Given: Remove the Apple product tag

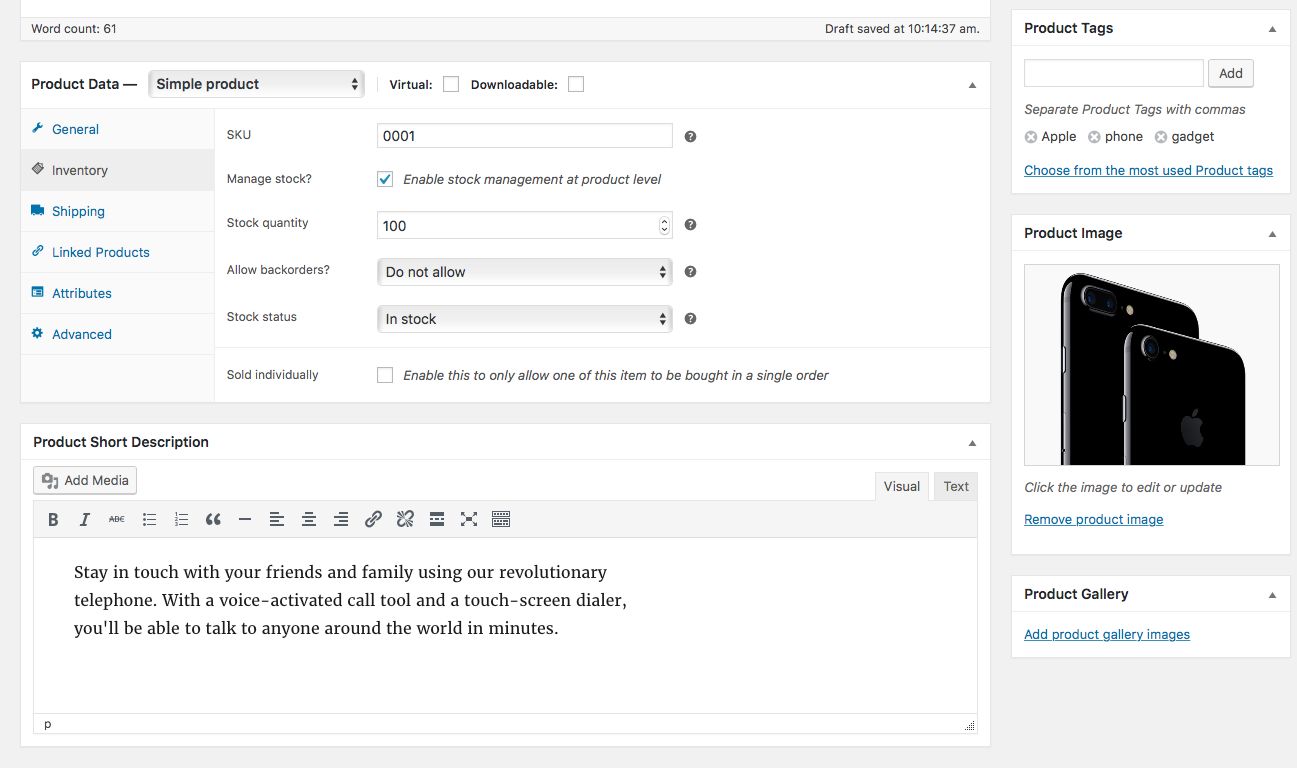Looking at the screenshot, I should pos(1031,137).
